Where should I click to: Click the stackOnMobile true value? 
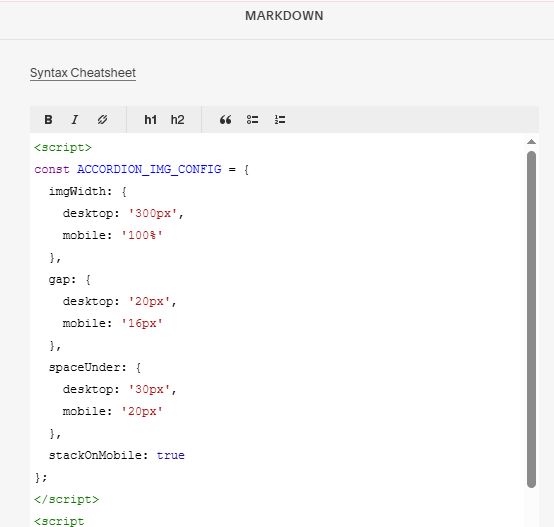tap(171, 455)
